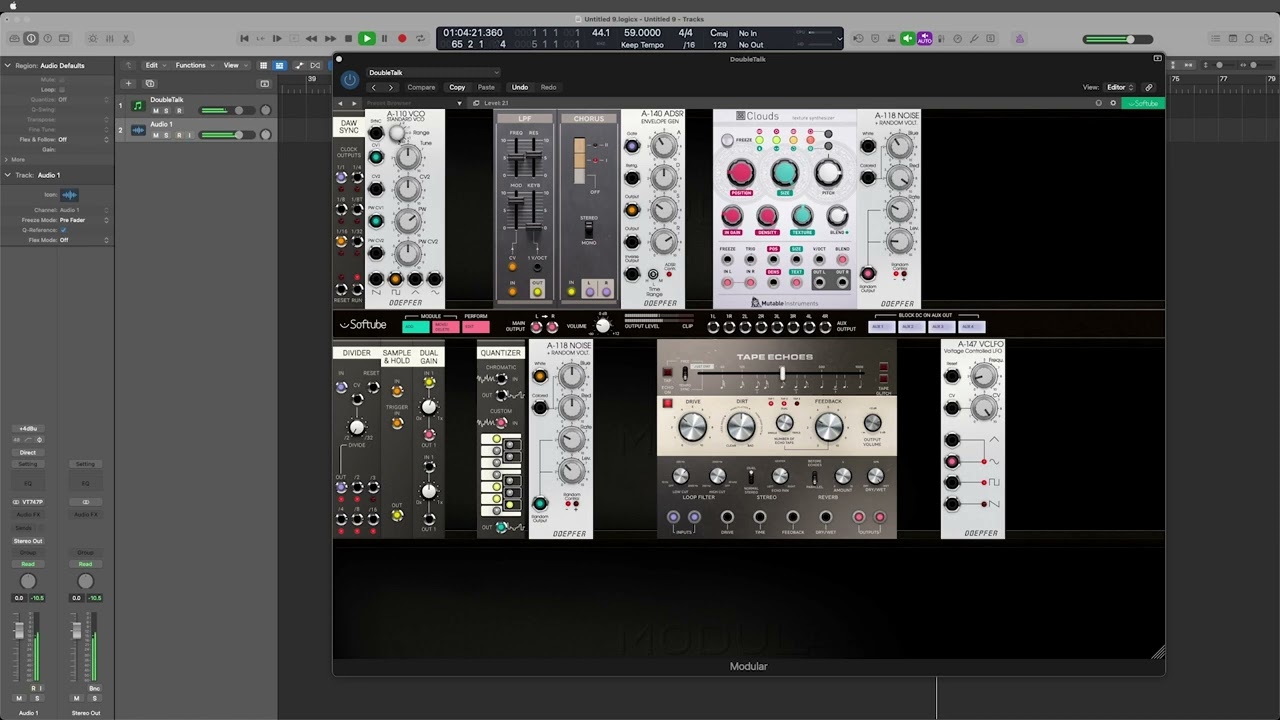This screenshot has height=720, width=1280.
Task: Open the Quantize dropdown in Region inspector
Action: (x=84, y=100)
